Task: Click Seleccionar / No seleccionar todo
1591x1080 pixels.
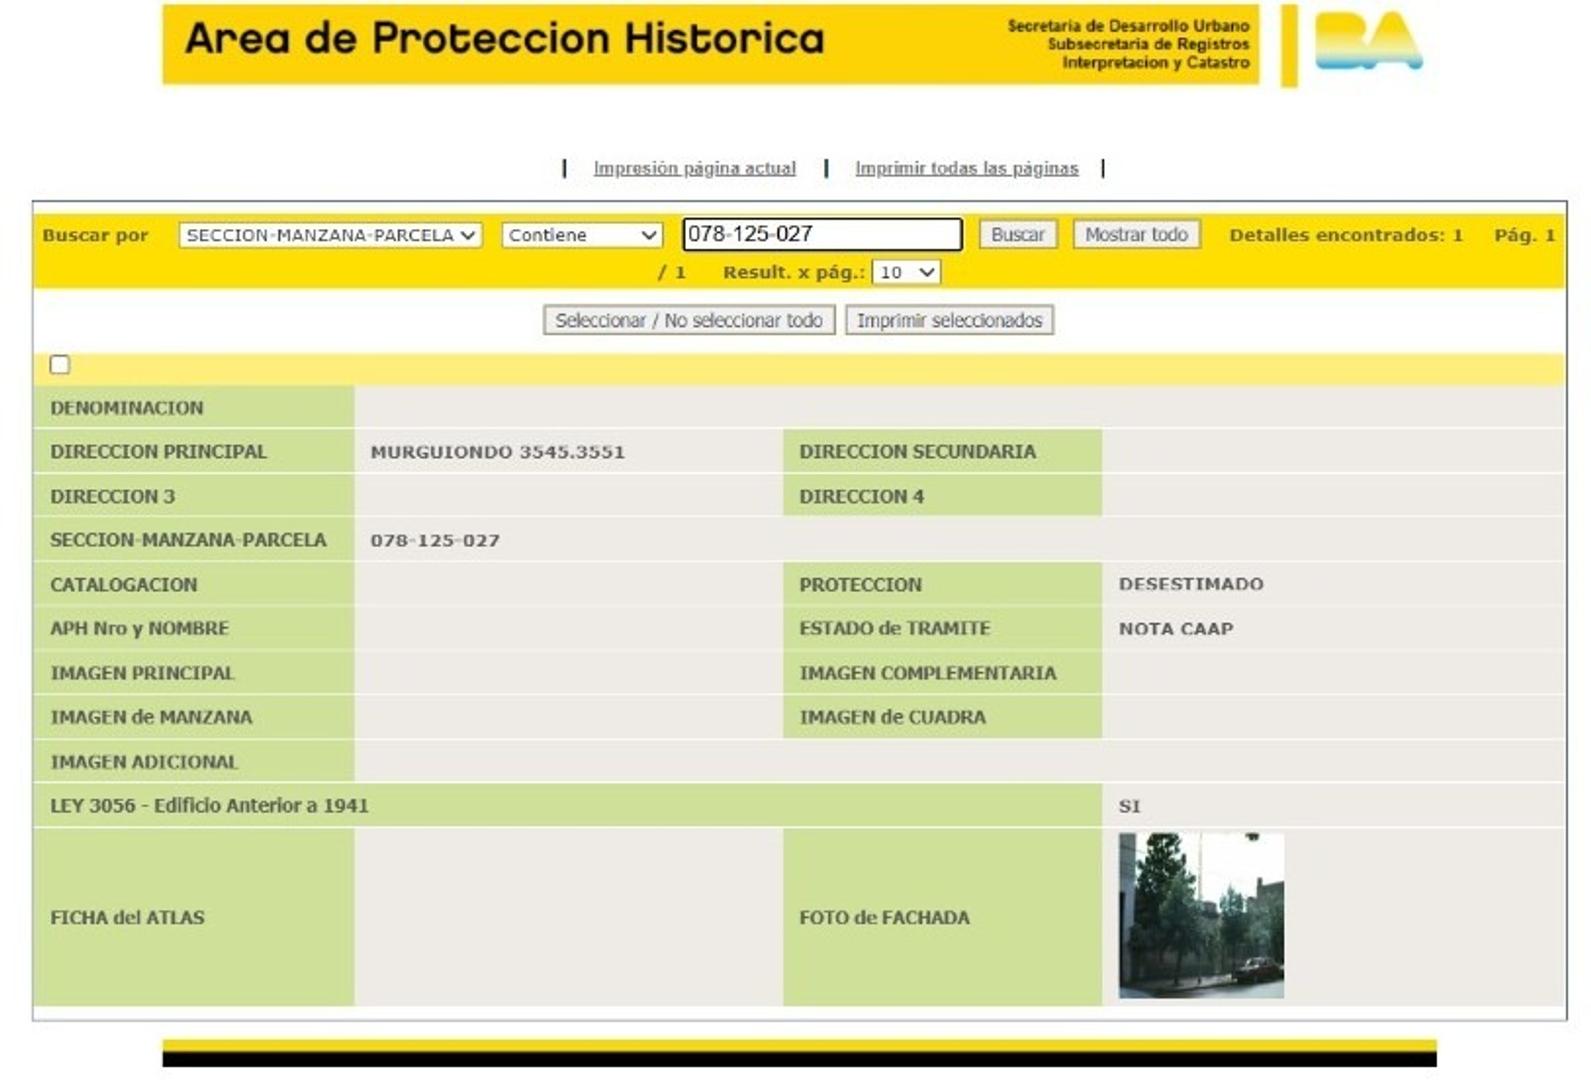Action: coord(688,320)
